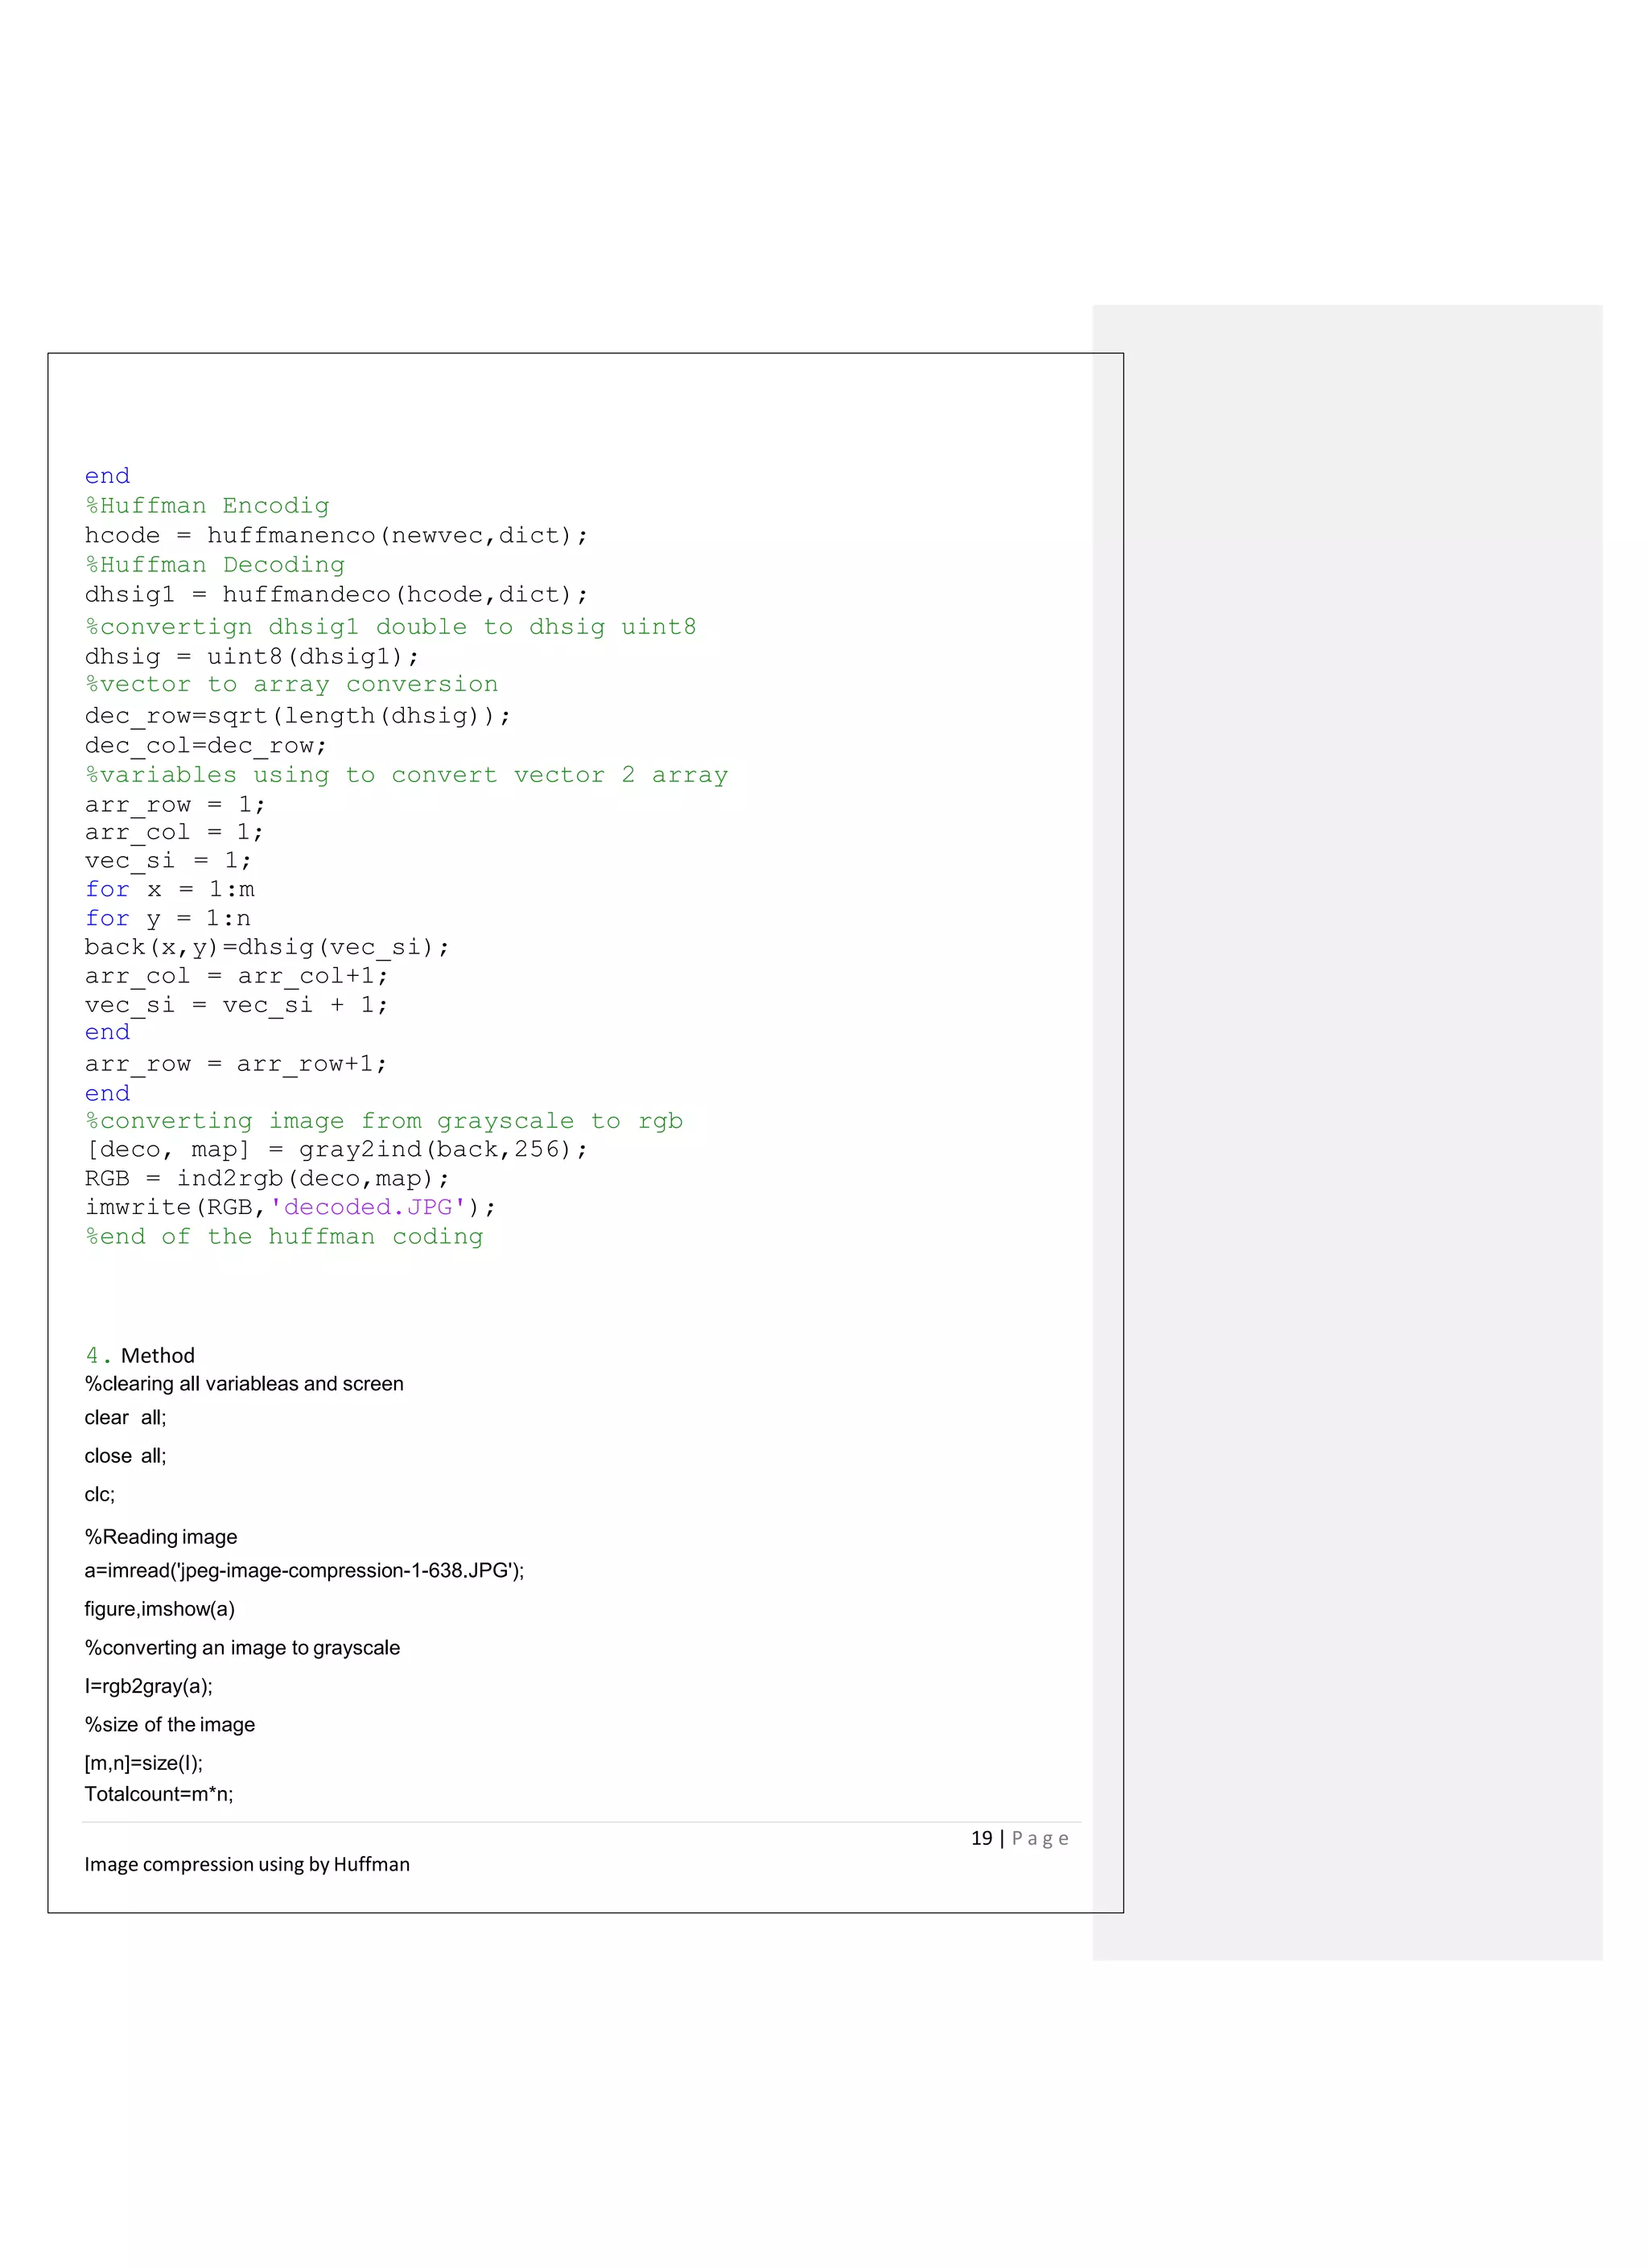This screenshot has width=1648, height=2268.
Task: Click the '19 | Page' page number
Action: pyautogui.click(x=1020, y=1839)
